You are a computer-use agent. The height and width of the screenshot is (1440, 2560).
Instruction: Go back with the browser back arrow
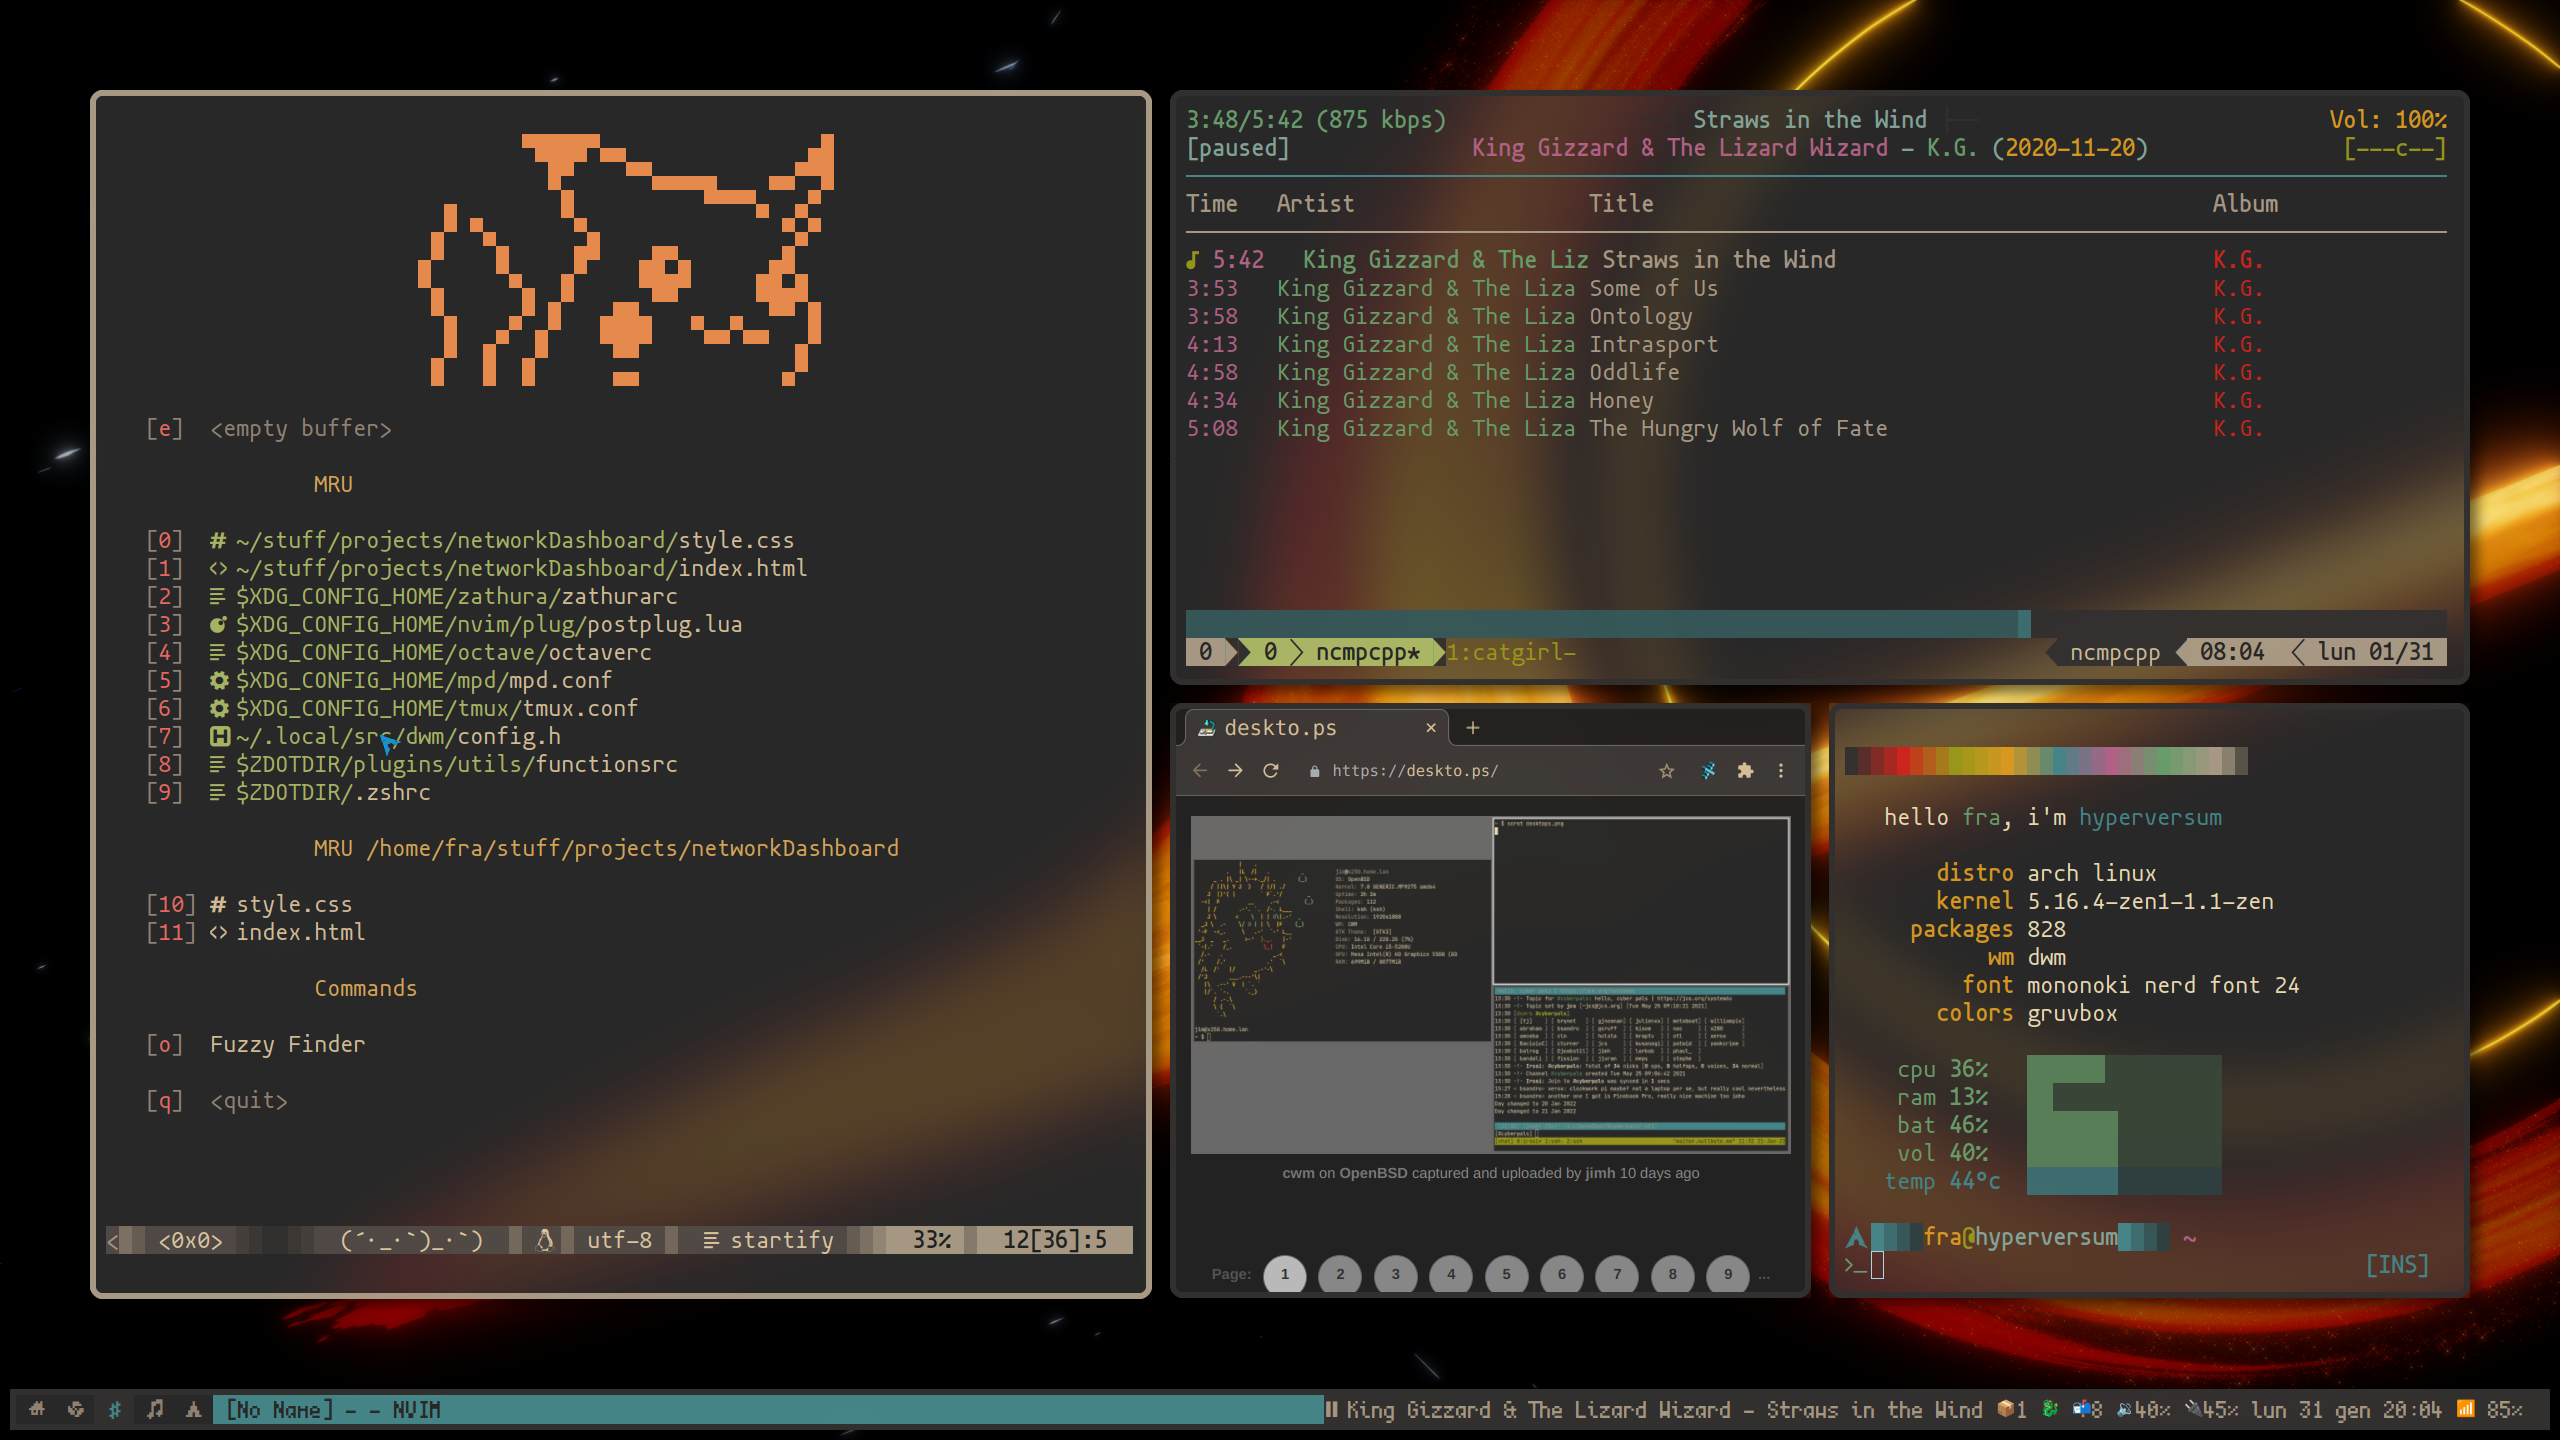[1200, 771]
